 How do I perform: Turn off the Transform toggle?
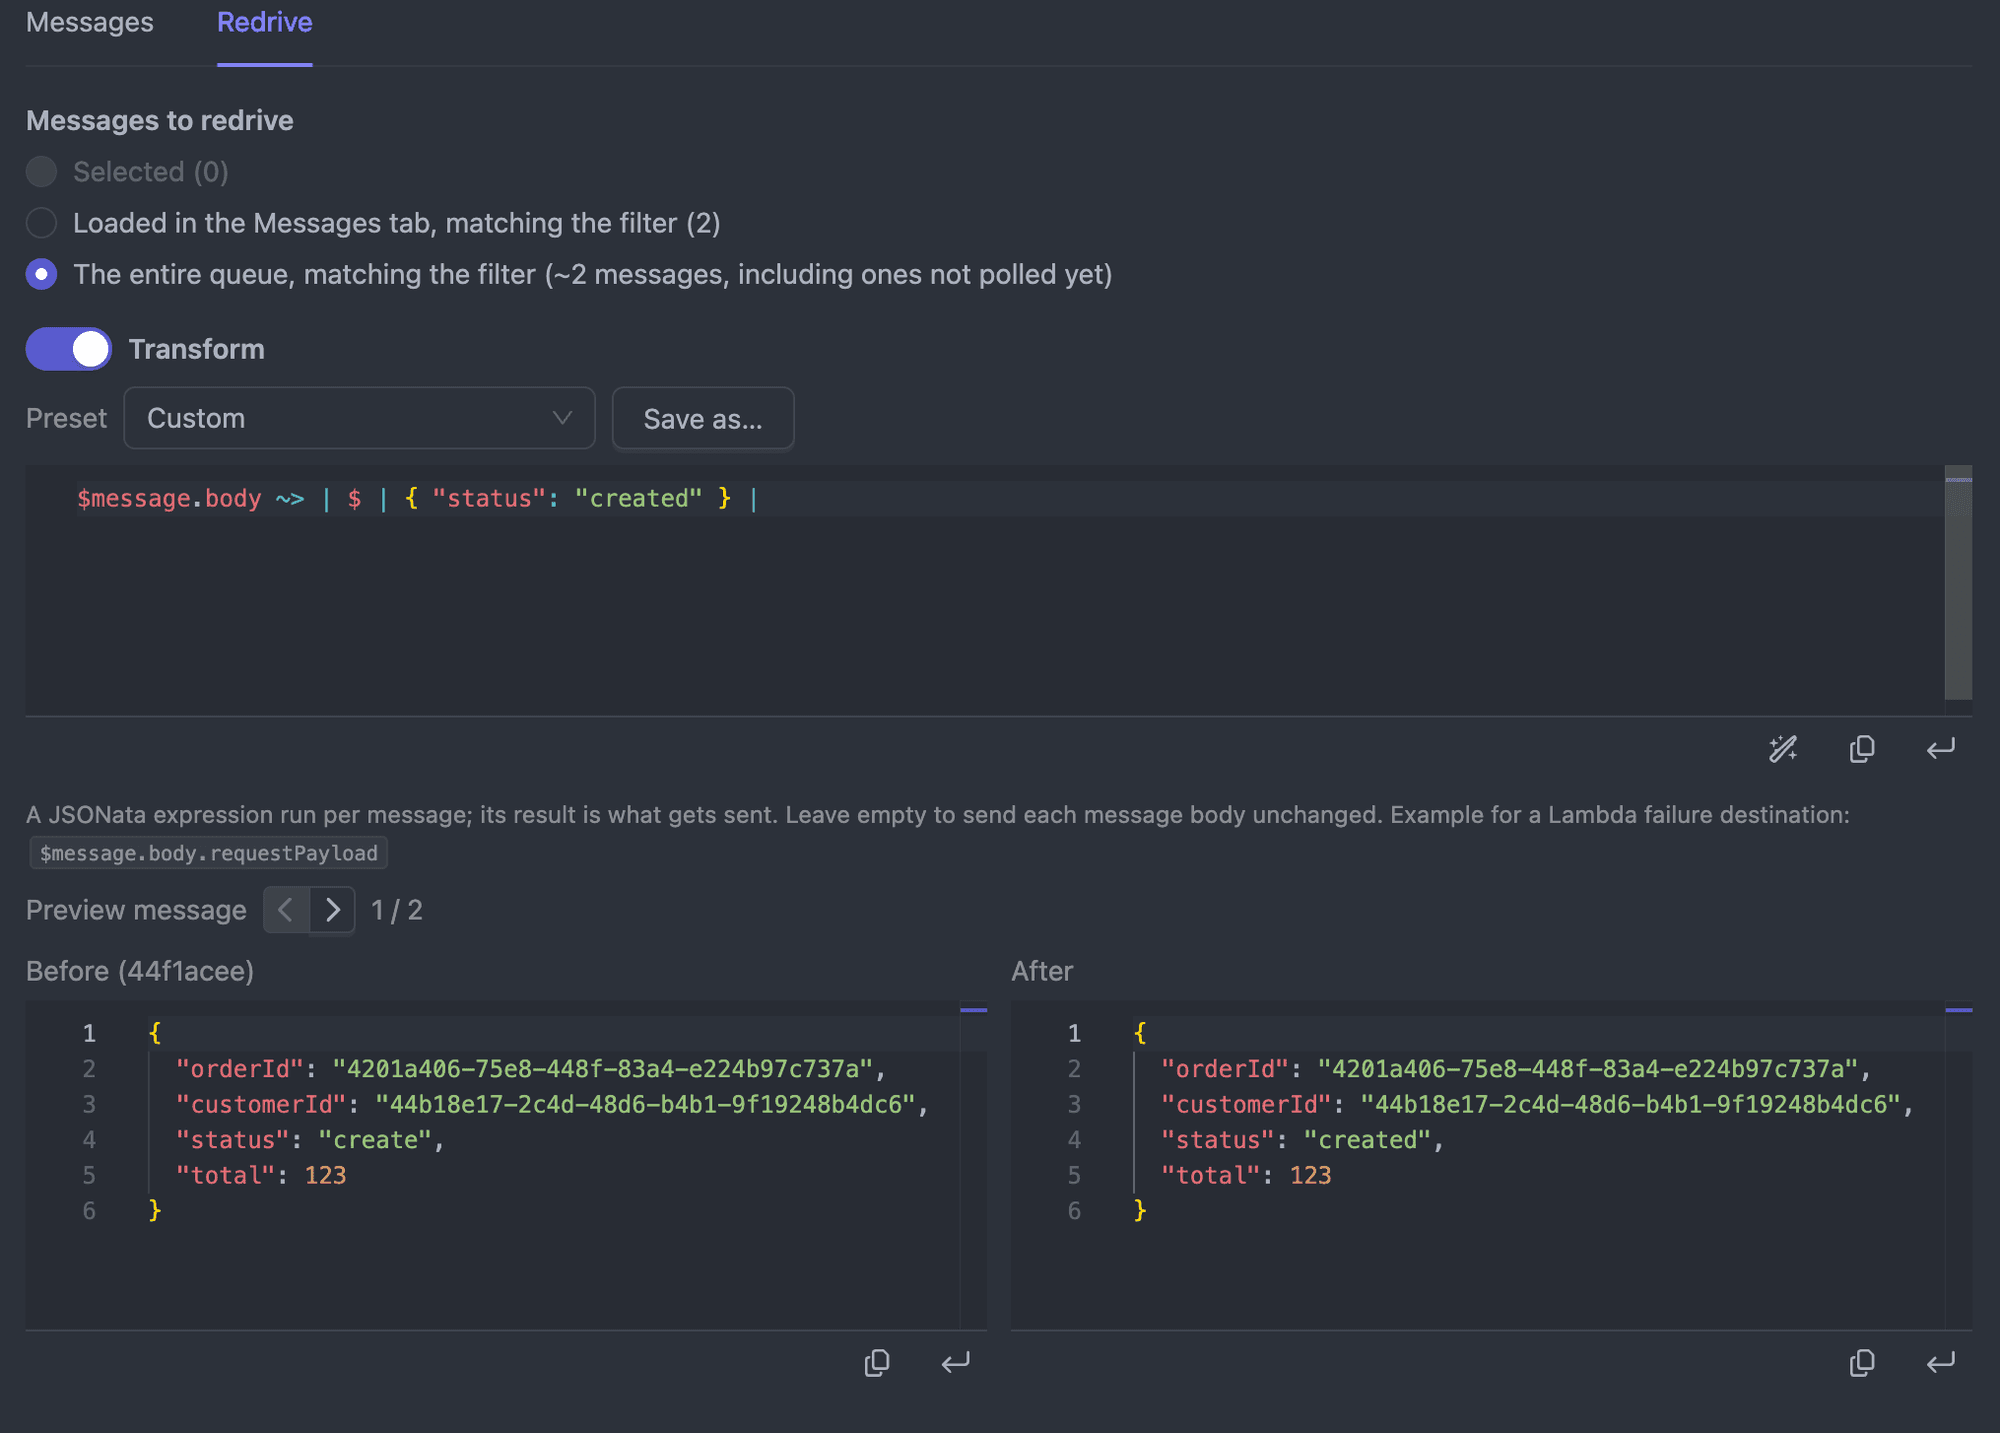[x=68, y=349]
